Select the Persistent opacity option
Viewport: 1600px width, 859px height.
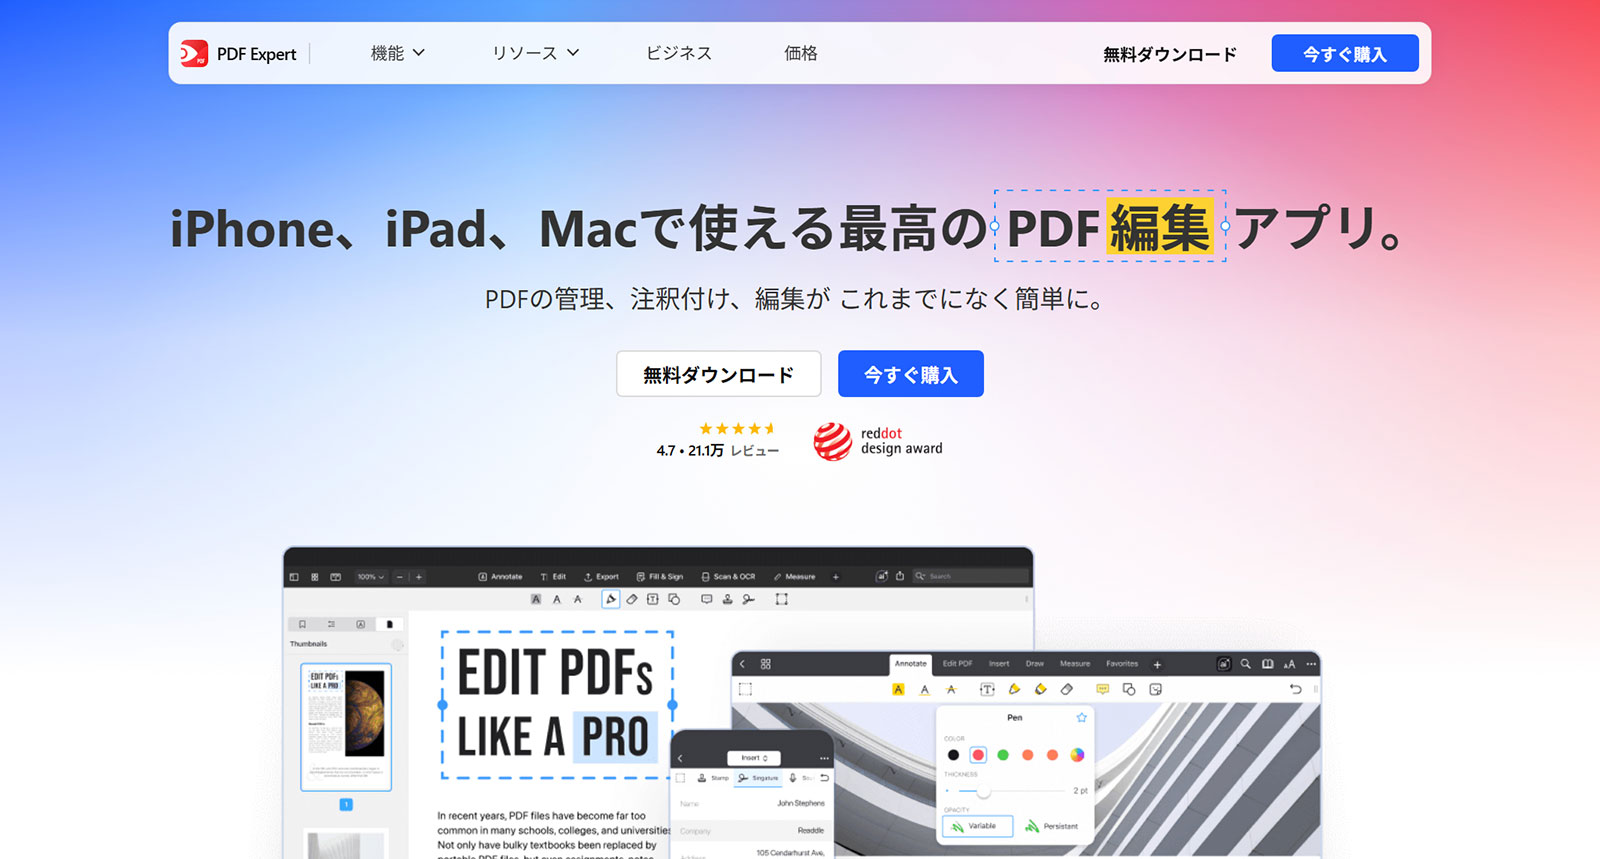(1051, 826)
